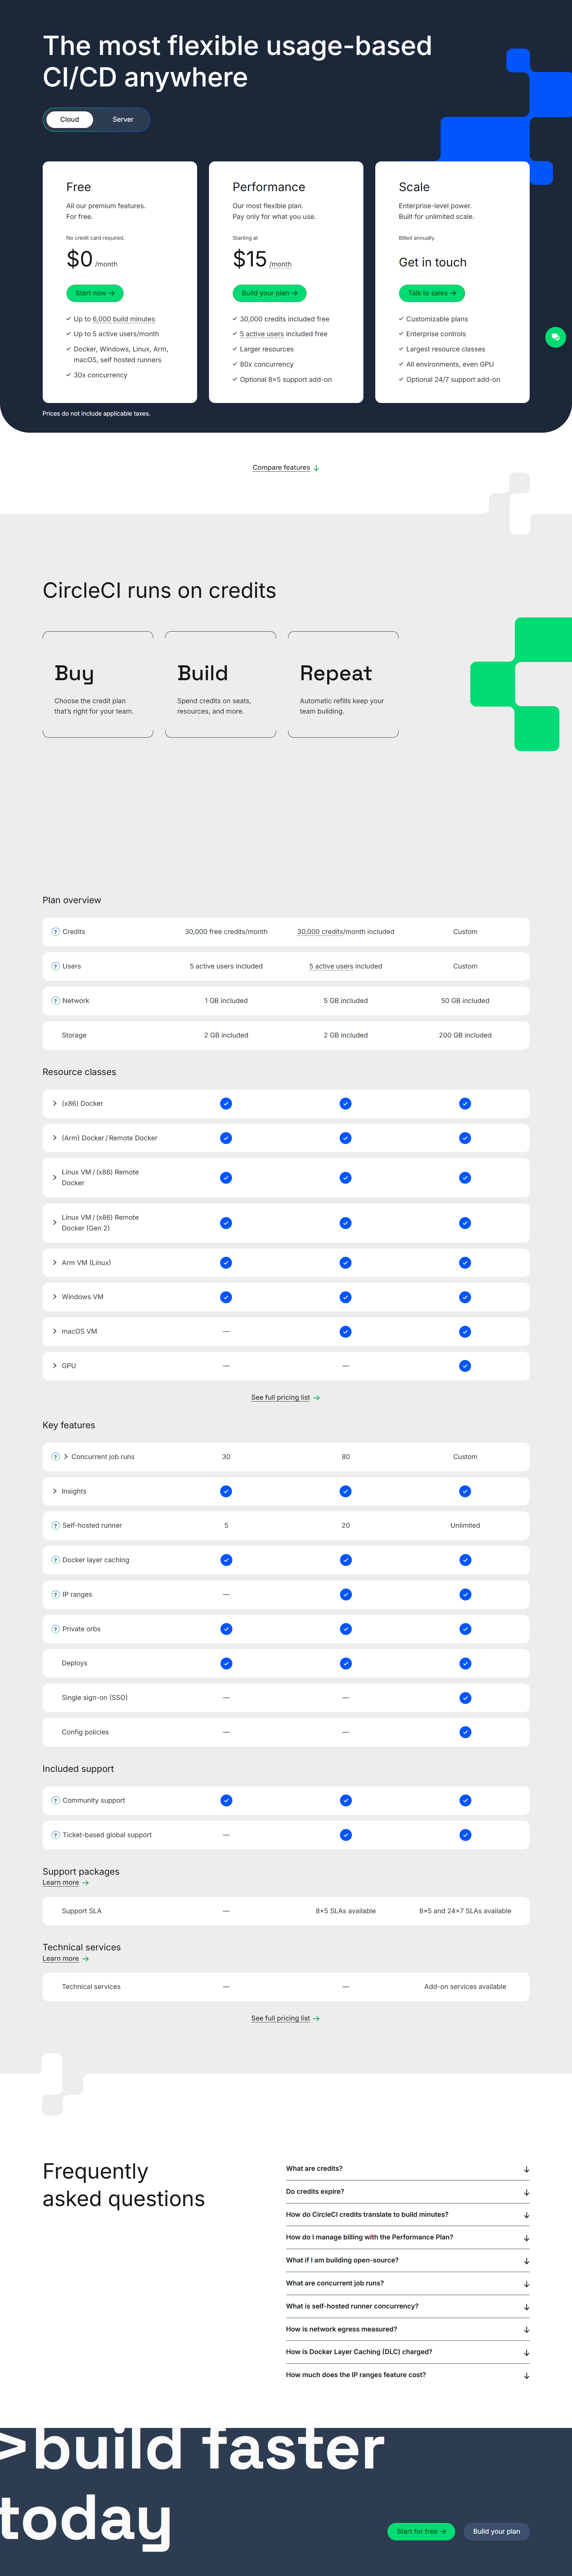Expand the Windows VM row
572x2576 pixels.
click(x=55, y=1297)
